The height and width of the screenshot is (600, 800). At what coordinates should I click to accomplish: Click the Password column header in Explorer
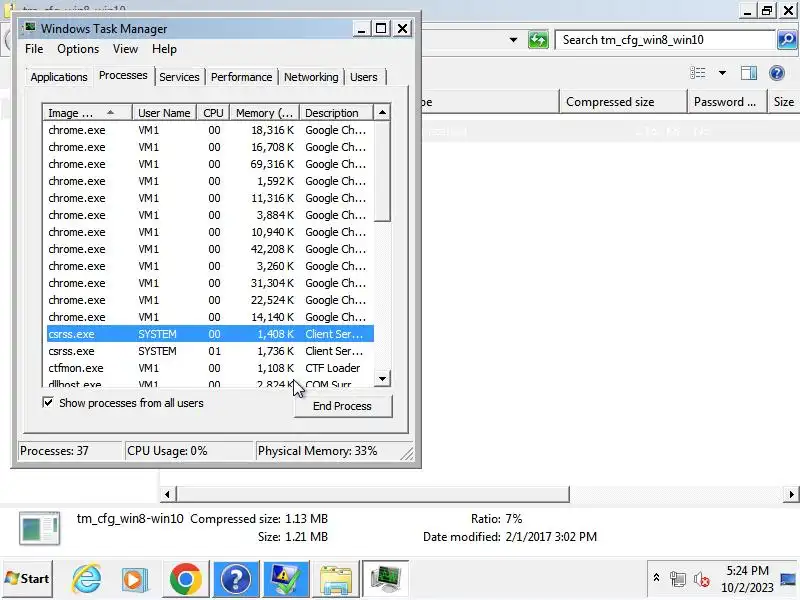[x=727, y=102]
